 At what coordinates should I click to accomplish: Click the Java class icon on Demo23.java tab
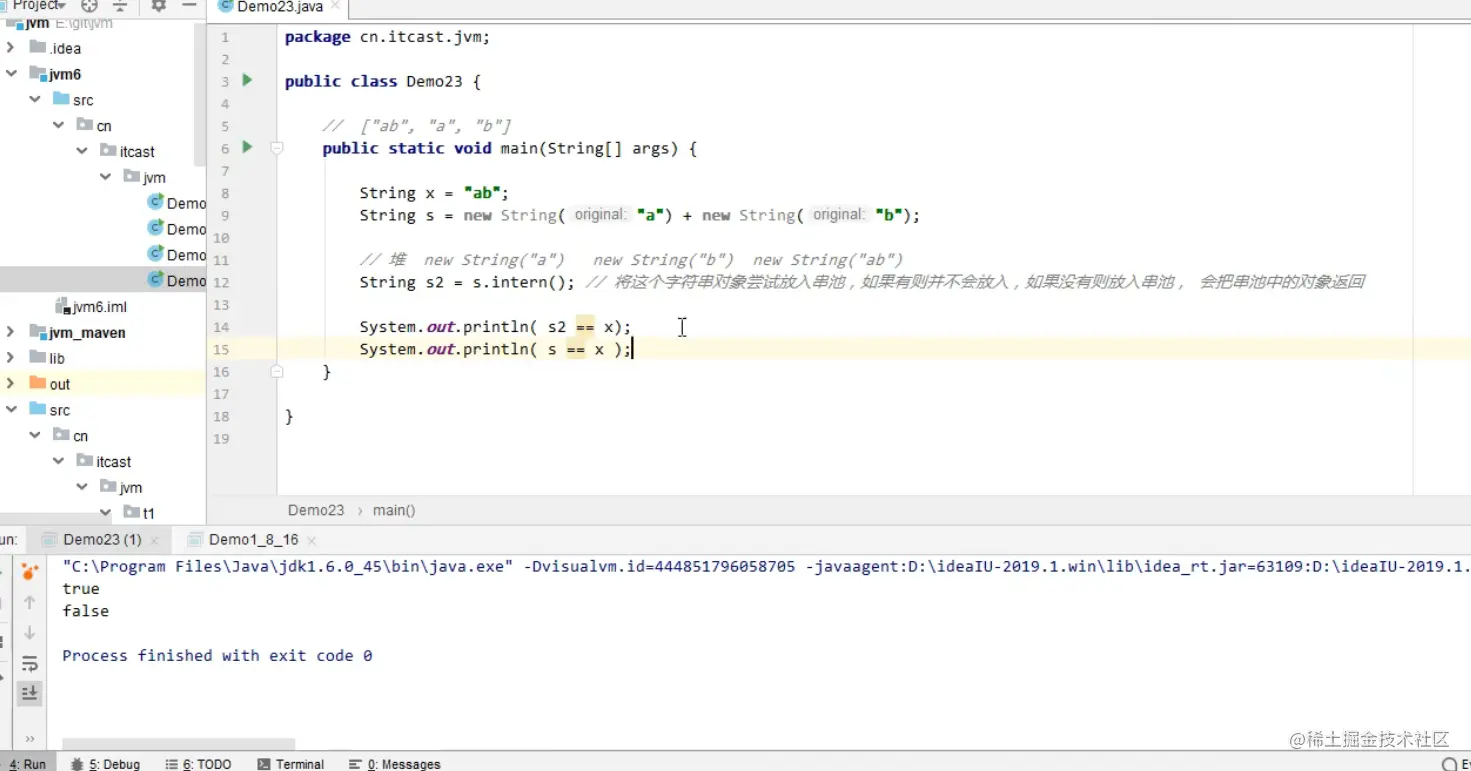[224, 7]
